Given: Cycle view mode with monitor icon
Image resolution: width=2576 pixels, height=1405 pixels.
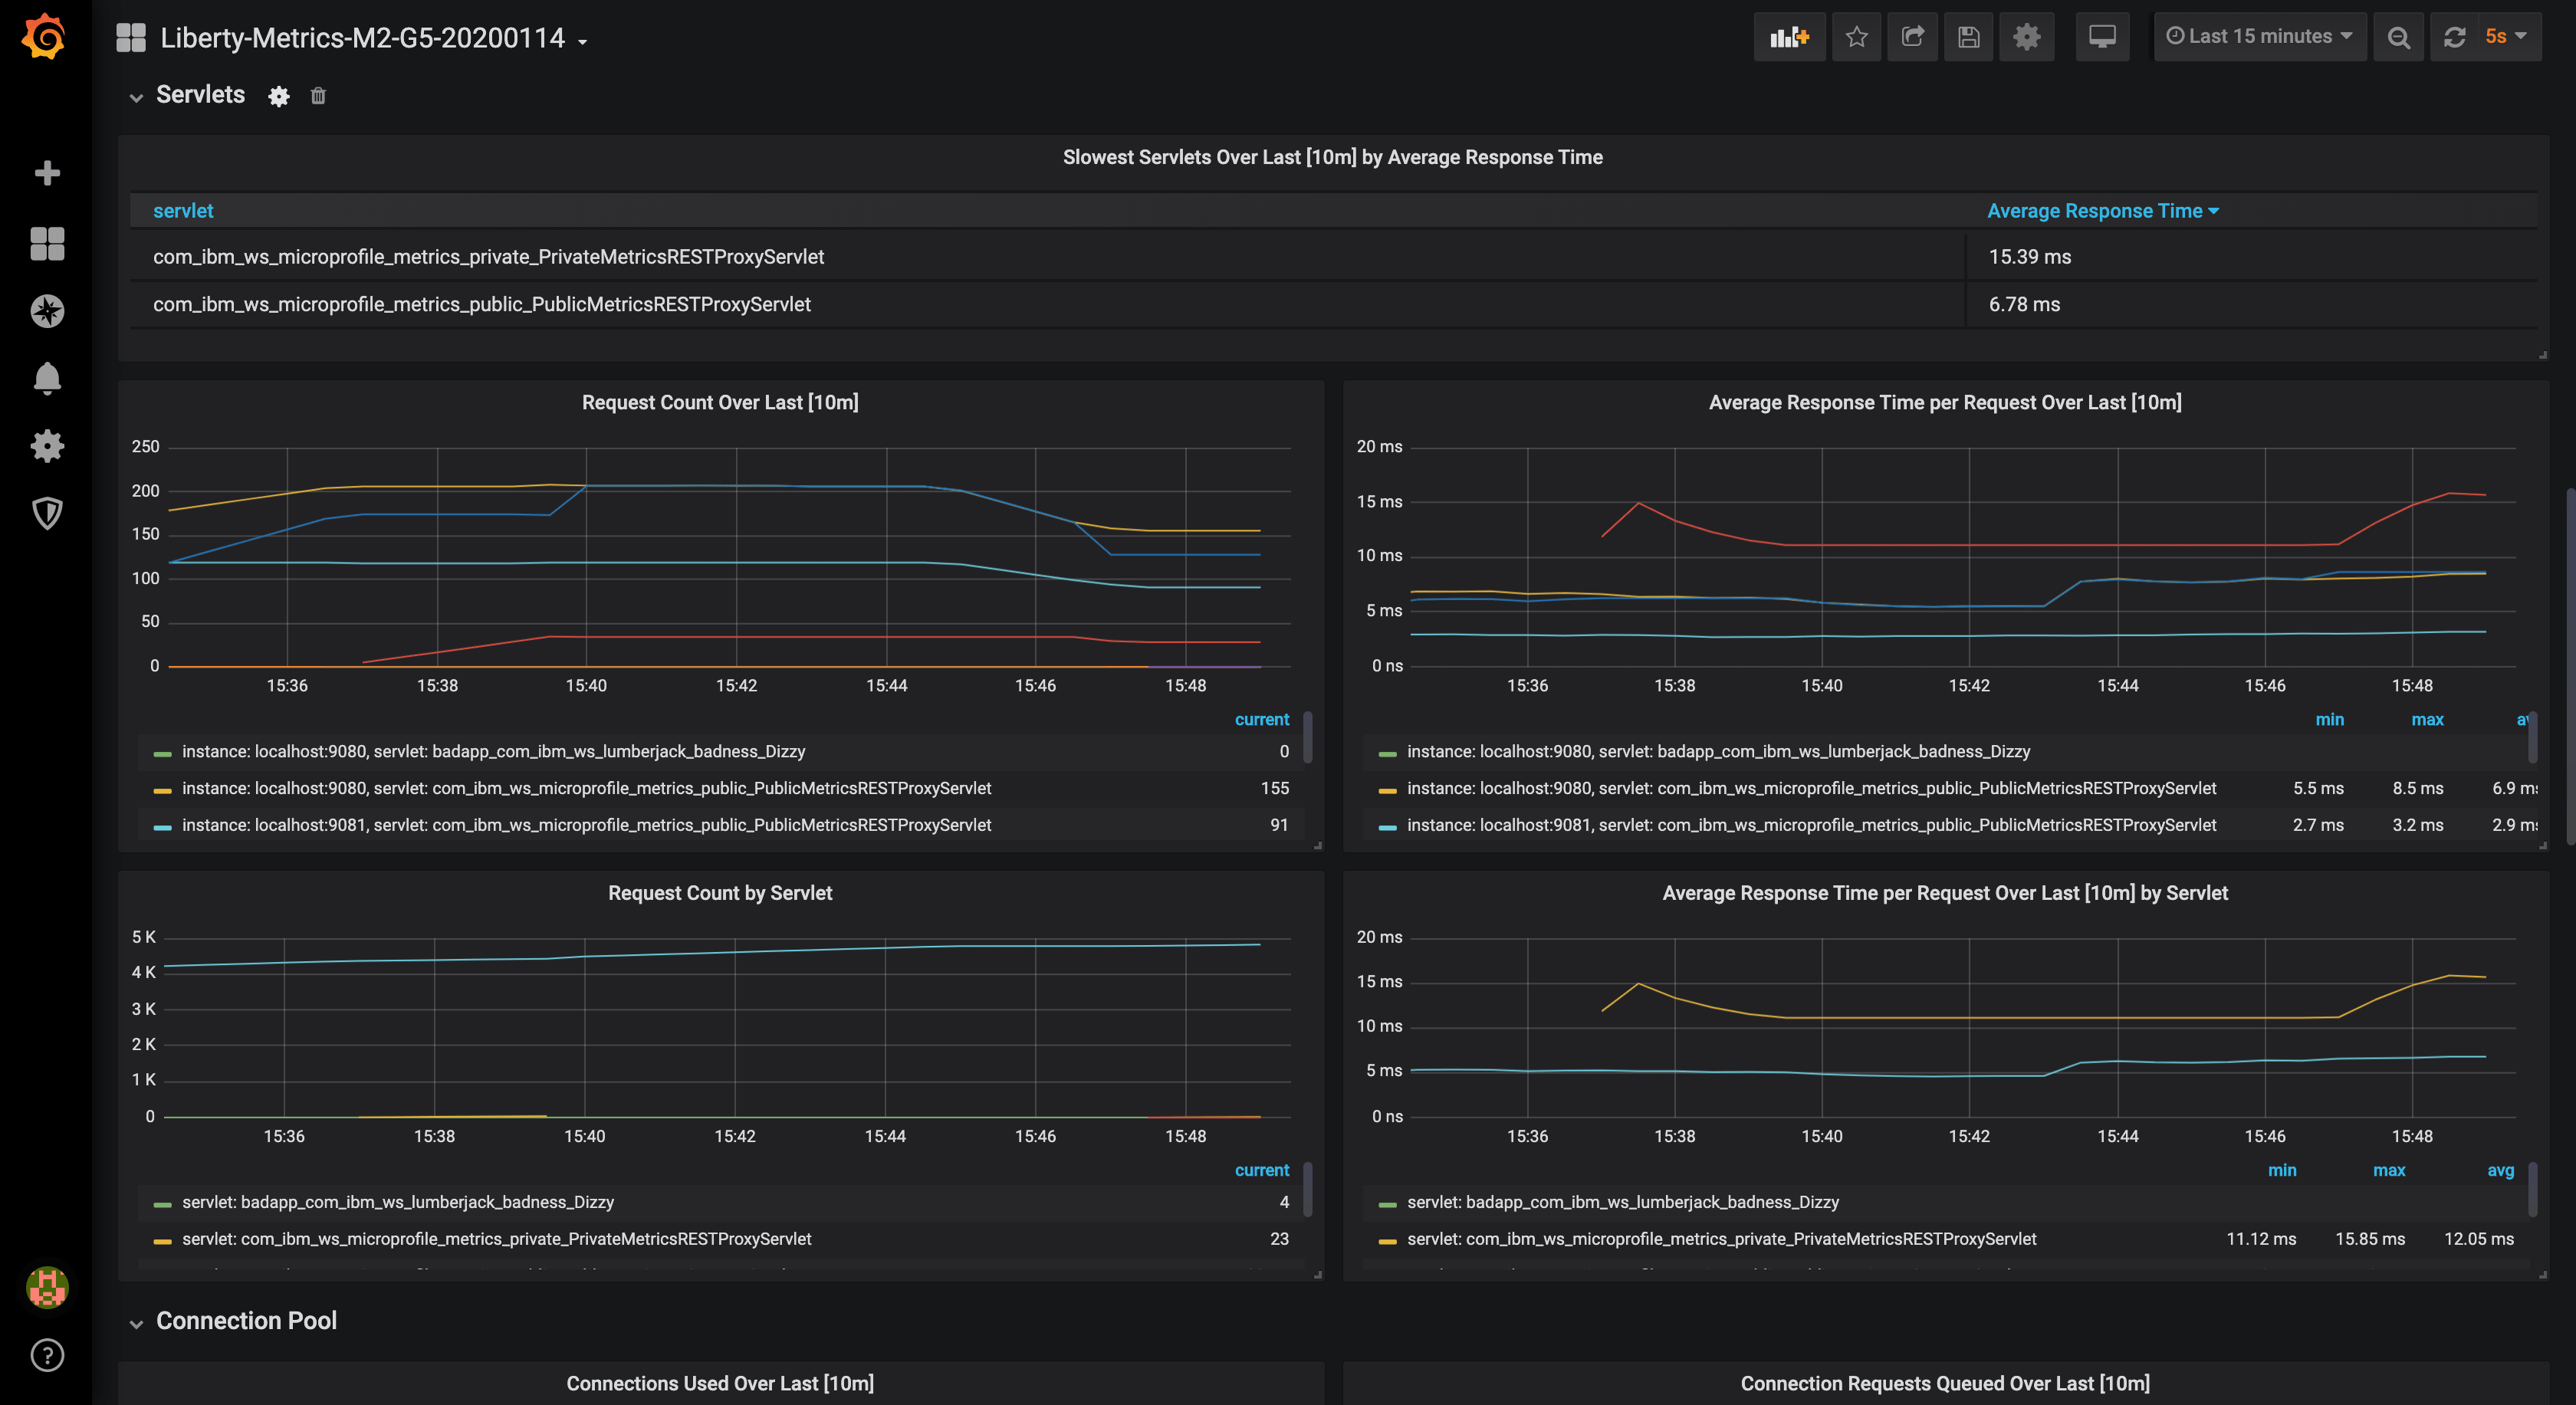Looking at the screenshot, I should [x=2102, y=37].
